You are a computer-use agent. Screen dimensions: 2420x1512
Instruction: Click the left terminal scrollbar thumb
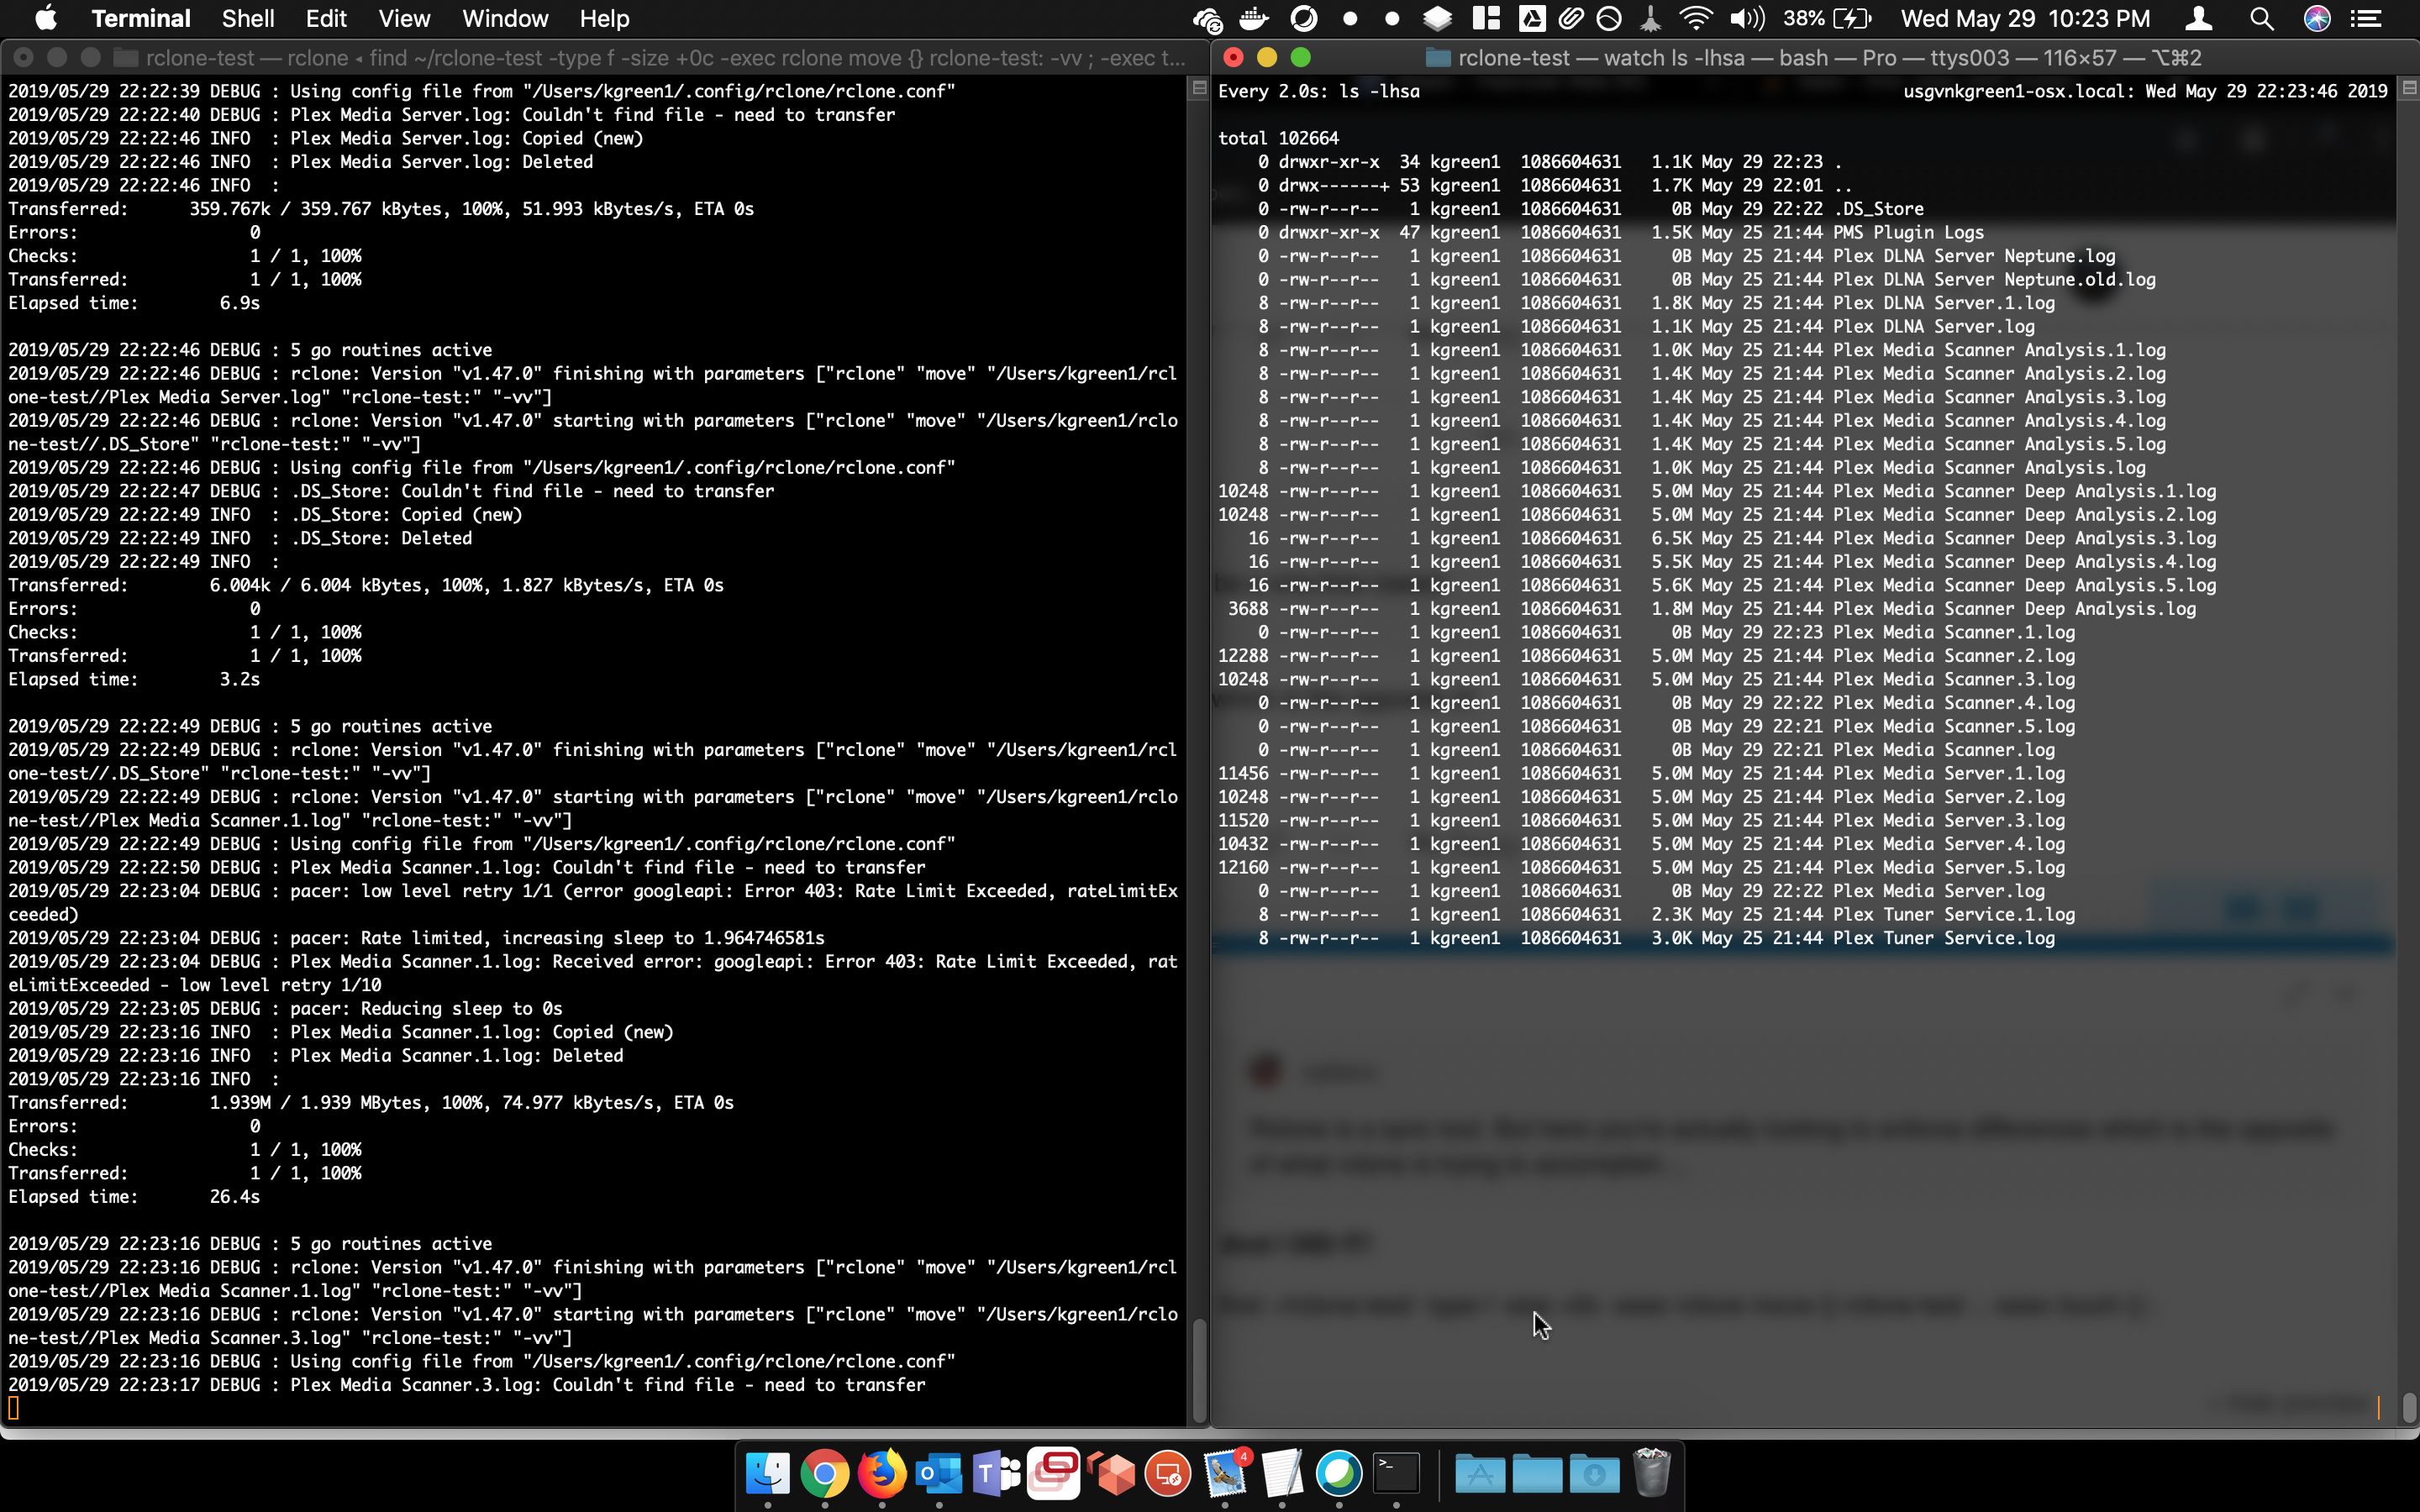coord(1199,1370)
